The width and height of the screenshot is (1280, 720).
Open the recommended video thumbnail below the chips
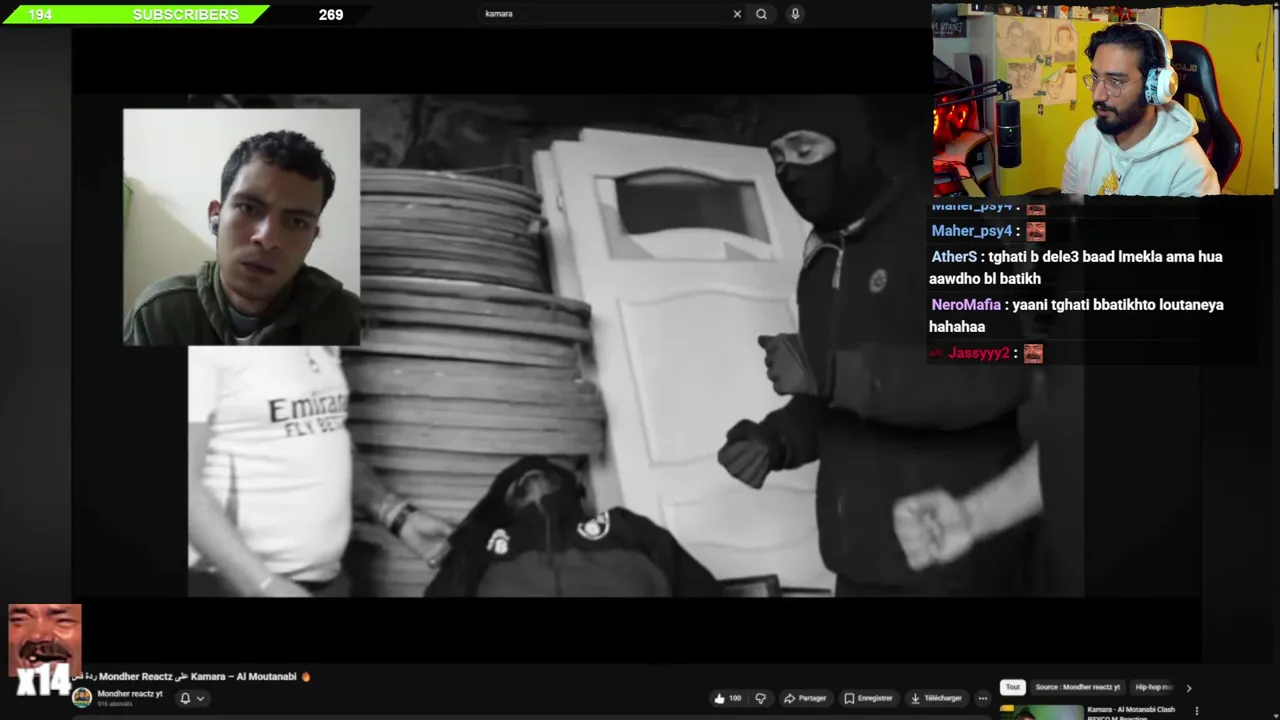point(1042,712)
